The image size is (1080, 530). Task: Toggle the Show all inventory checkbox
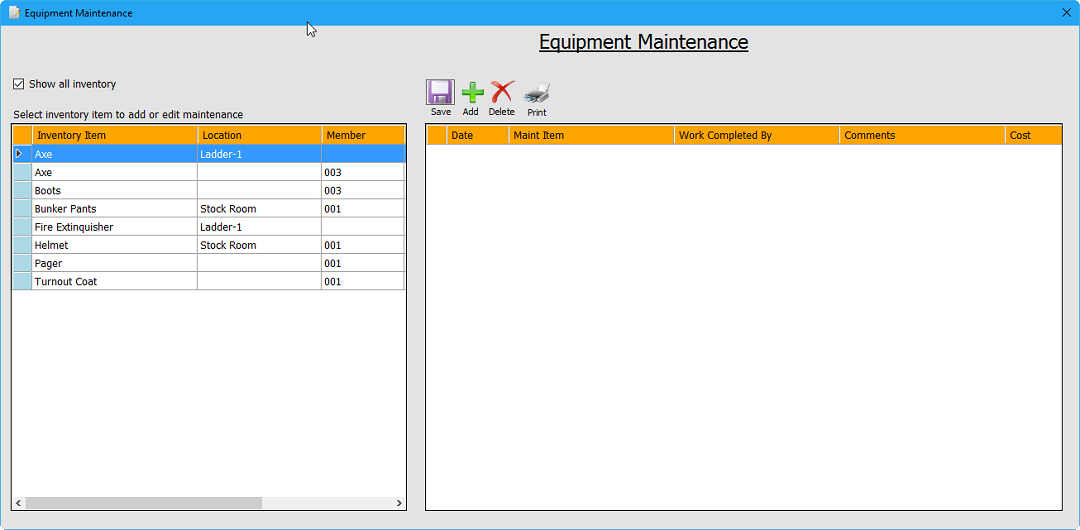[19, 84]
